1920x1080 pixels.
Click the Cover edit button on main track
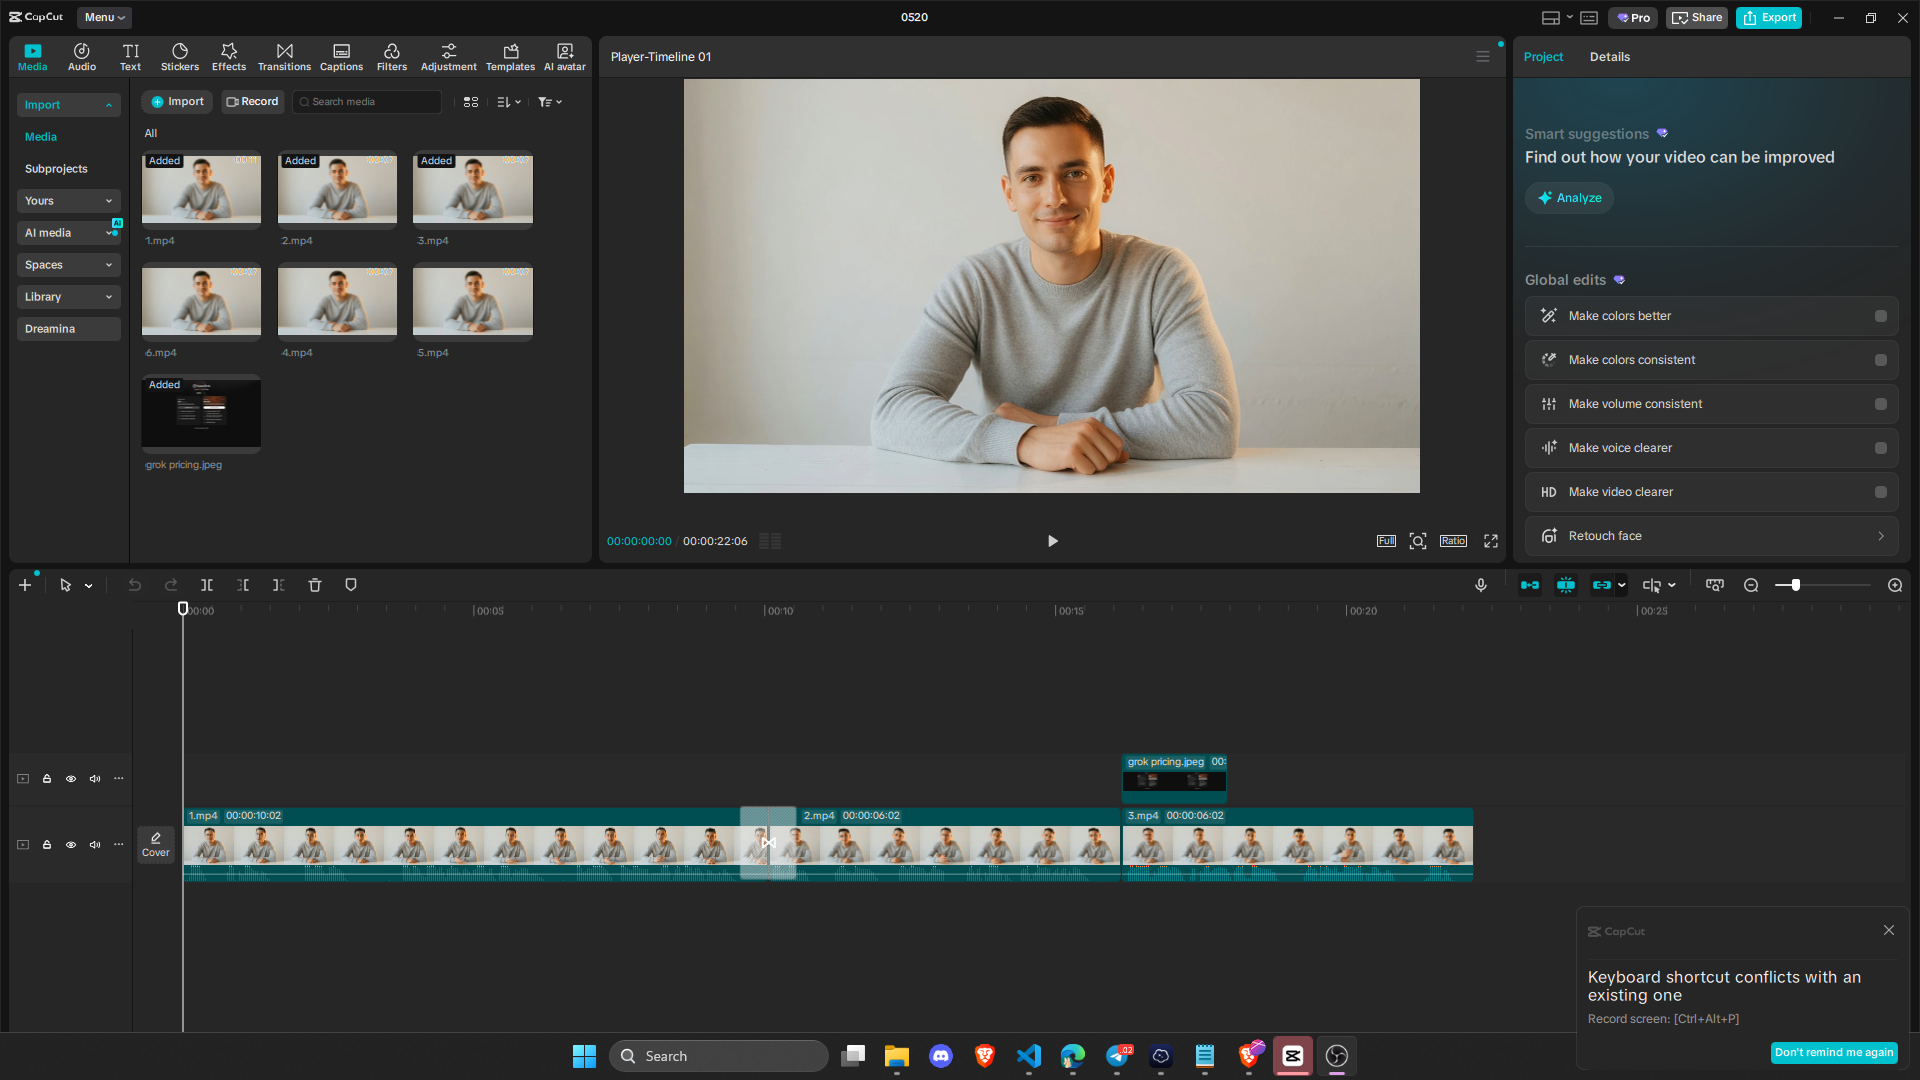pos(156,845)
